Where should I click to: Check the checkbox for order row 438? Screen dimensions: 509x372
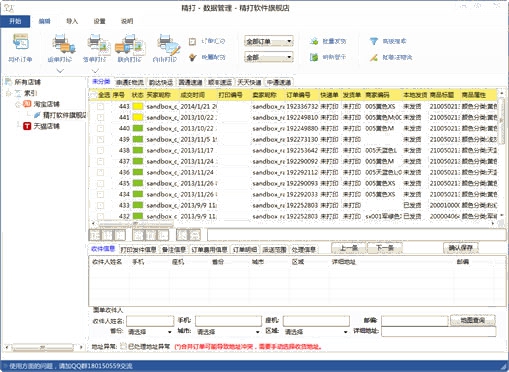100,151
